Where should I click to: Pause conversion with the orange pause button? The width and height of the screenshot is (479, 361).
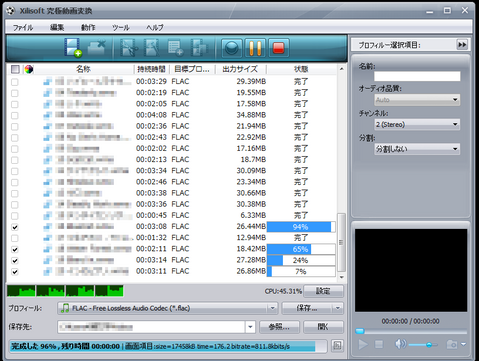[255, 48]
